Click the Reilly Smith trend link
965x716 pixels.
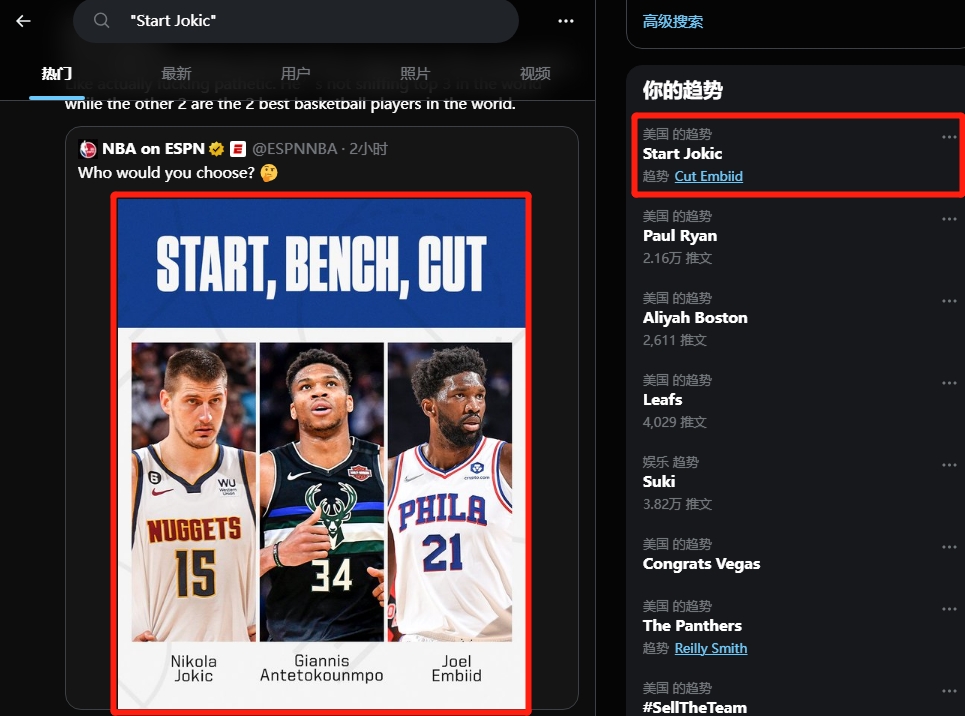click(x=710, y=648)
